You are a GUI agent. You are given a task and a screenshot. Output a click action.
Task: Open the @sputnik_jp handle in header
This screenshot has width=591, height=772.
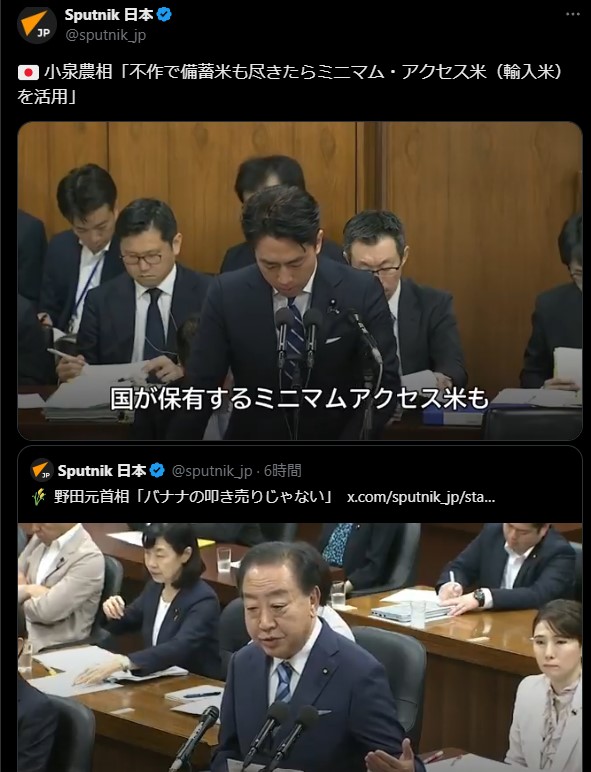(105, 35)
